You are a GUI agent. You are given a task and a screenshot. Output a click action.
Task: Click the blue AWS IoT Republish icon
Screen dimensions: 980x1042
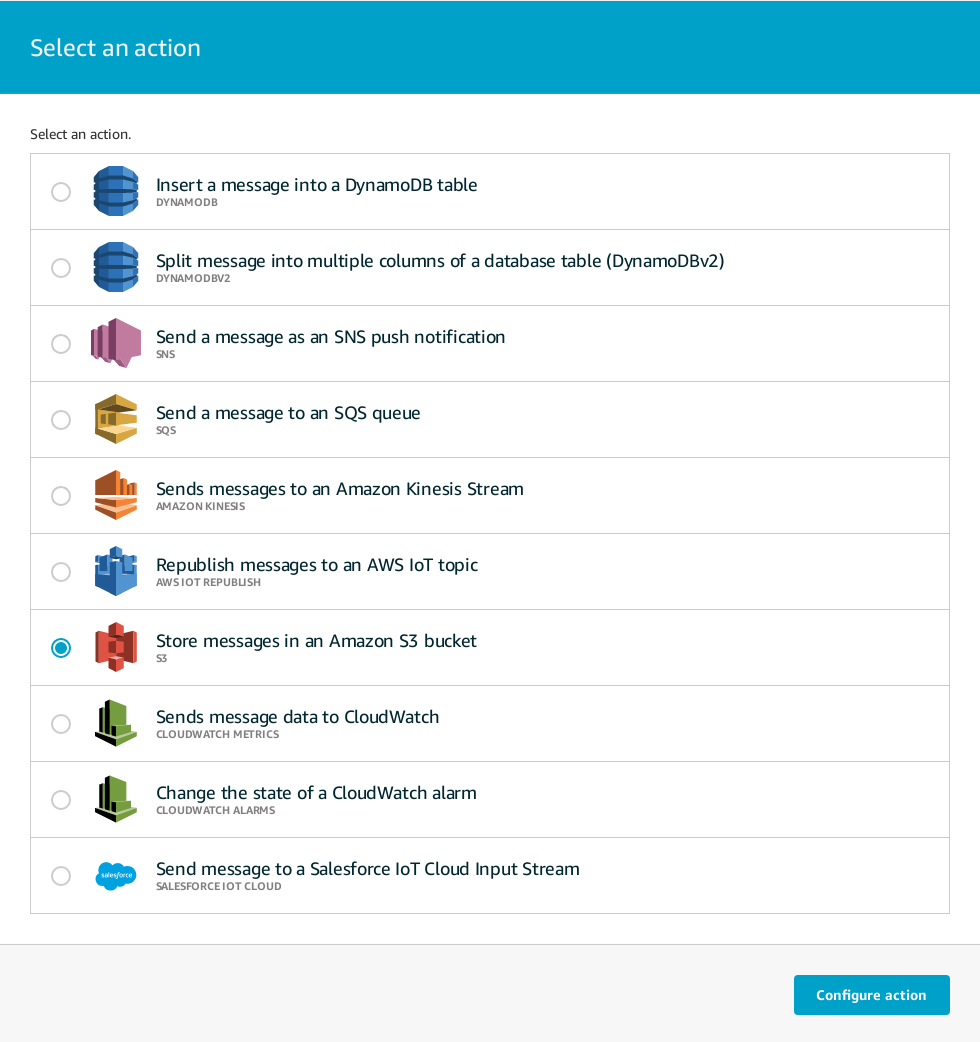[x=116, y=571]
